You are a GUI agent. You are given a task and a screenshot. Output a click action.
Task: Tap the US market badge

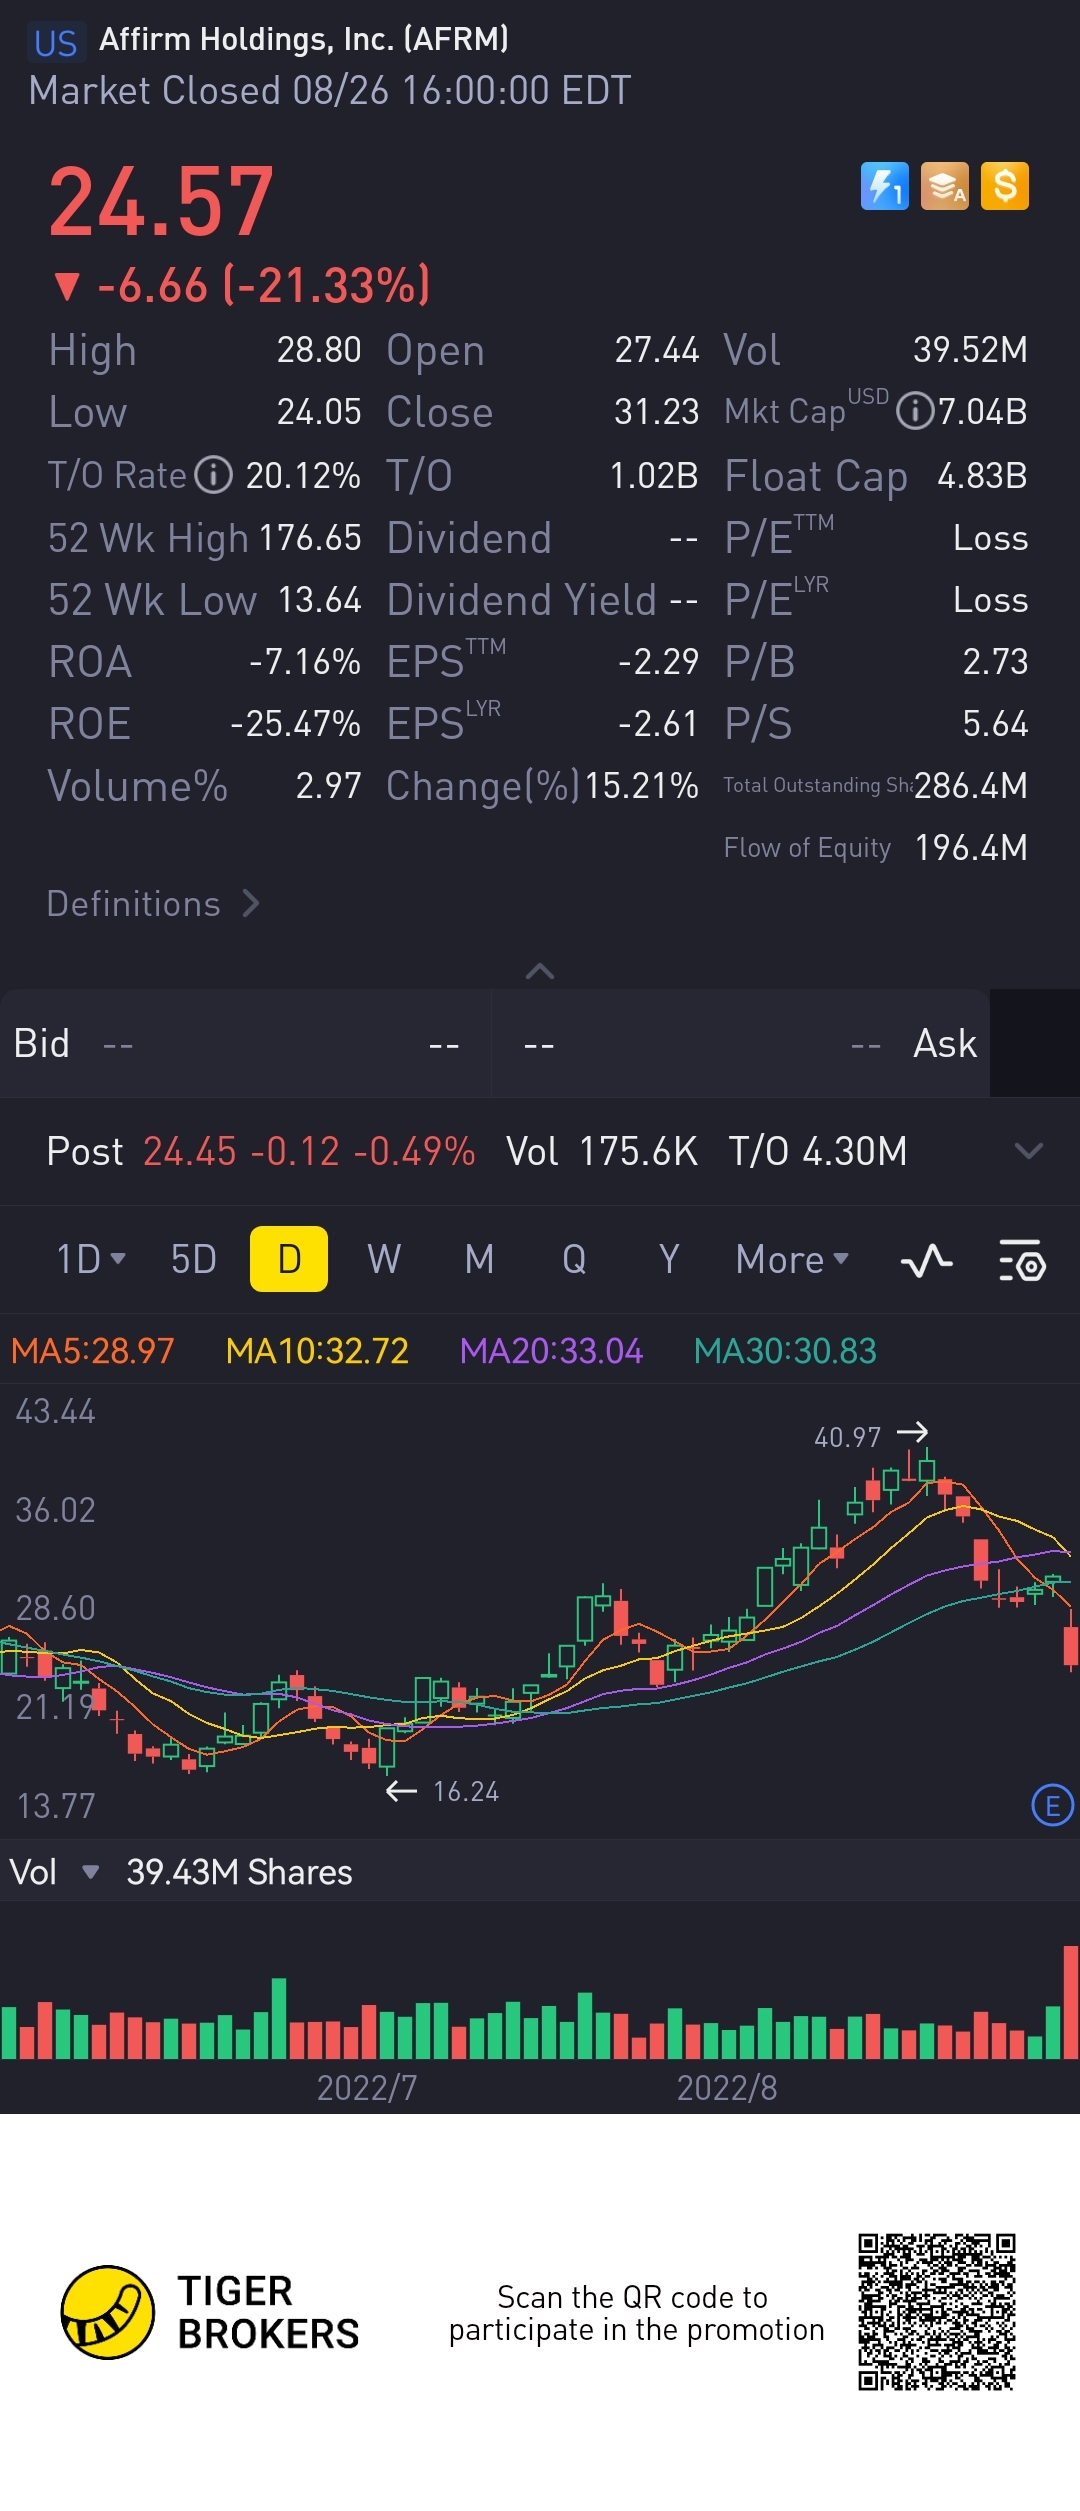pyautogui.click(x=55, y=43)
